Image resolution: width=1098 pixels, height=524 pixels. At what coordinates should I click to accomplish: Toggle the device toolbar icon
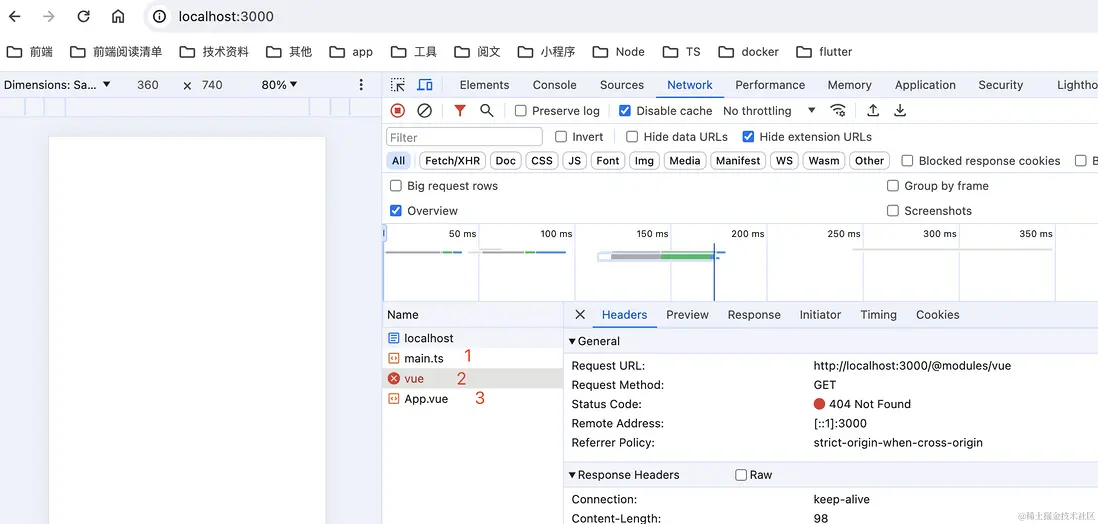pyautogui.click(x=425, y=85)
